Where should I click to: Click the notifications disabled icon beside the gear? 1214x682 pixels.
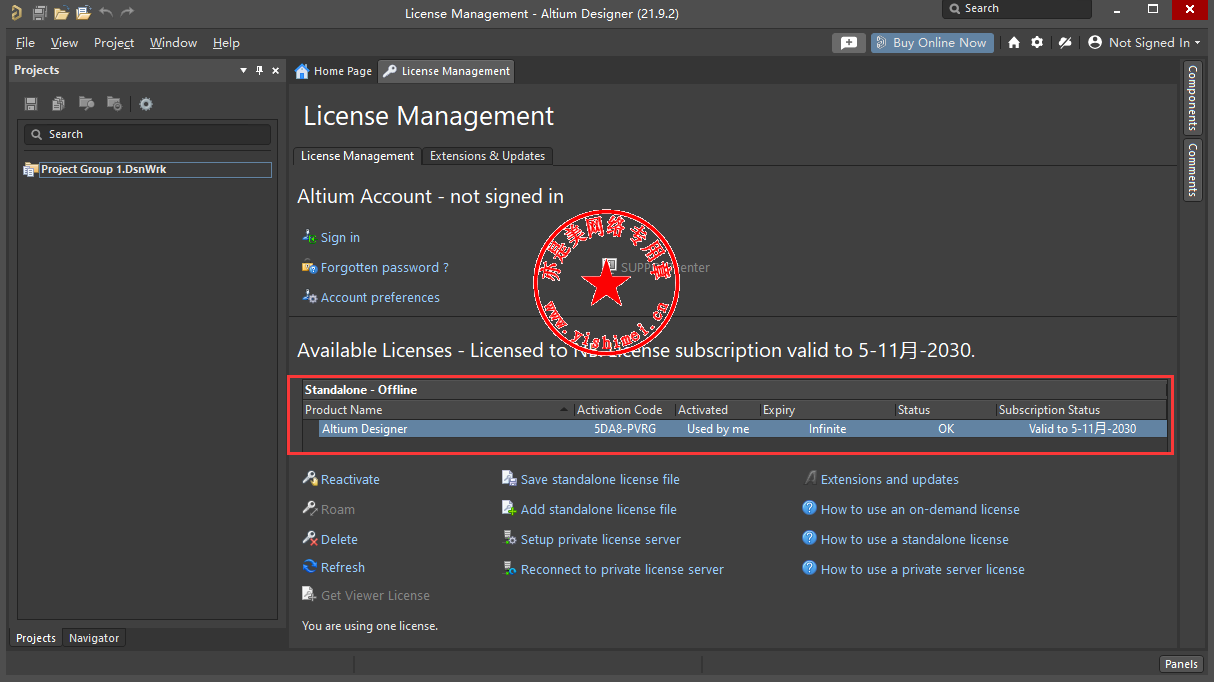pos(1065,43)
